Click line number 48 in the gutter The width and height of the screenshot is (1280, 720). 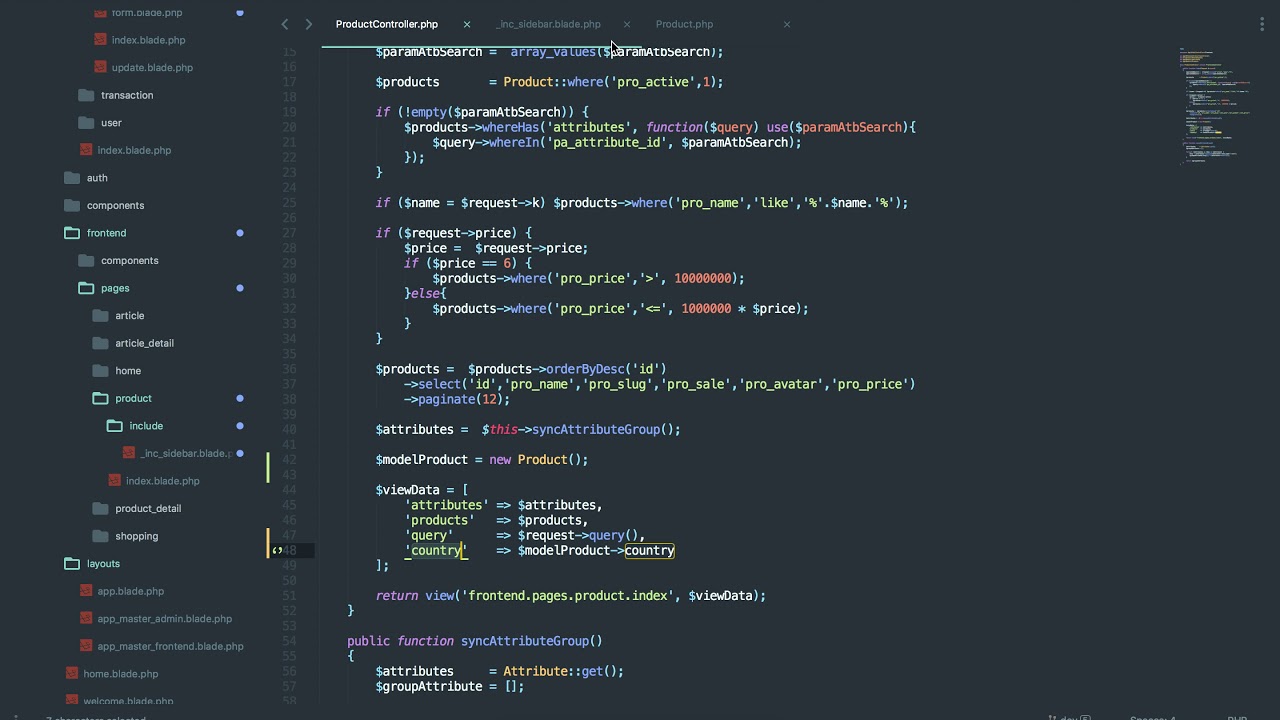(x=289, y=551)
